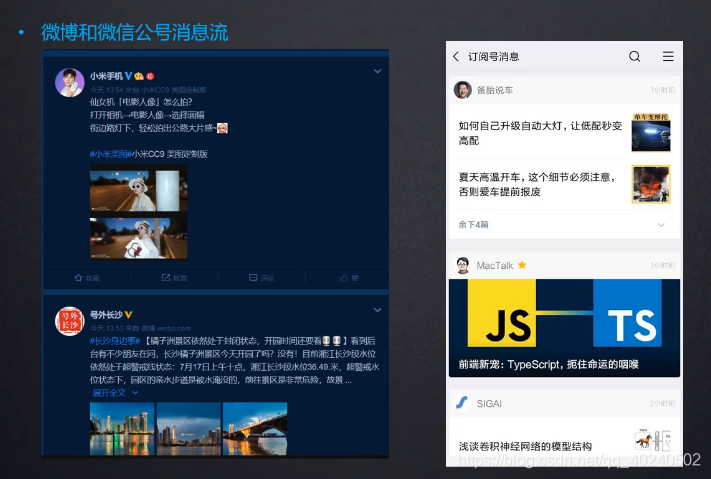Screen dimensions: 711x479
Task: Open 备胎说车 account avatar
Action: (463, 90)
